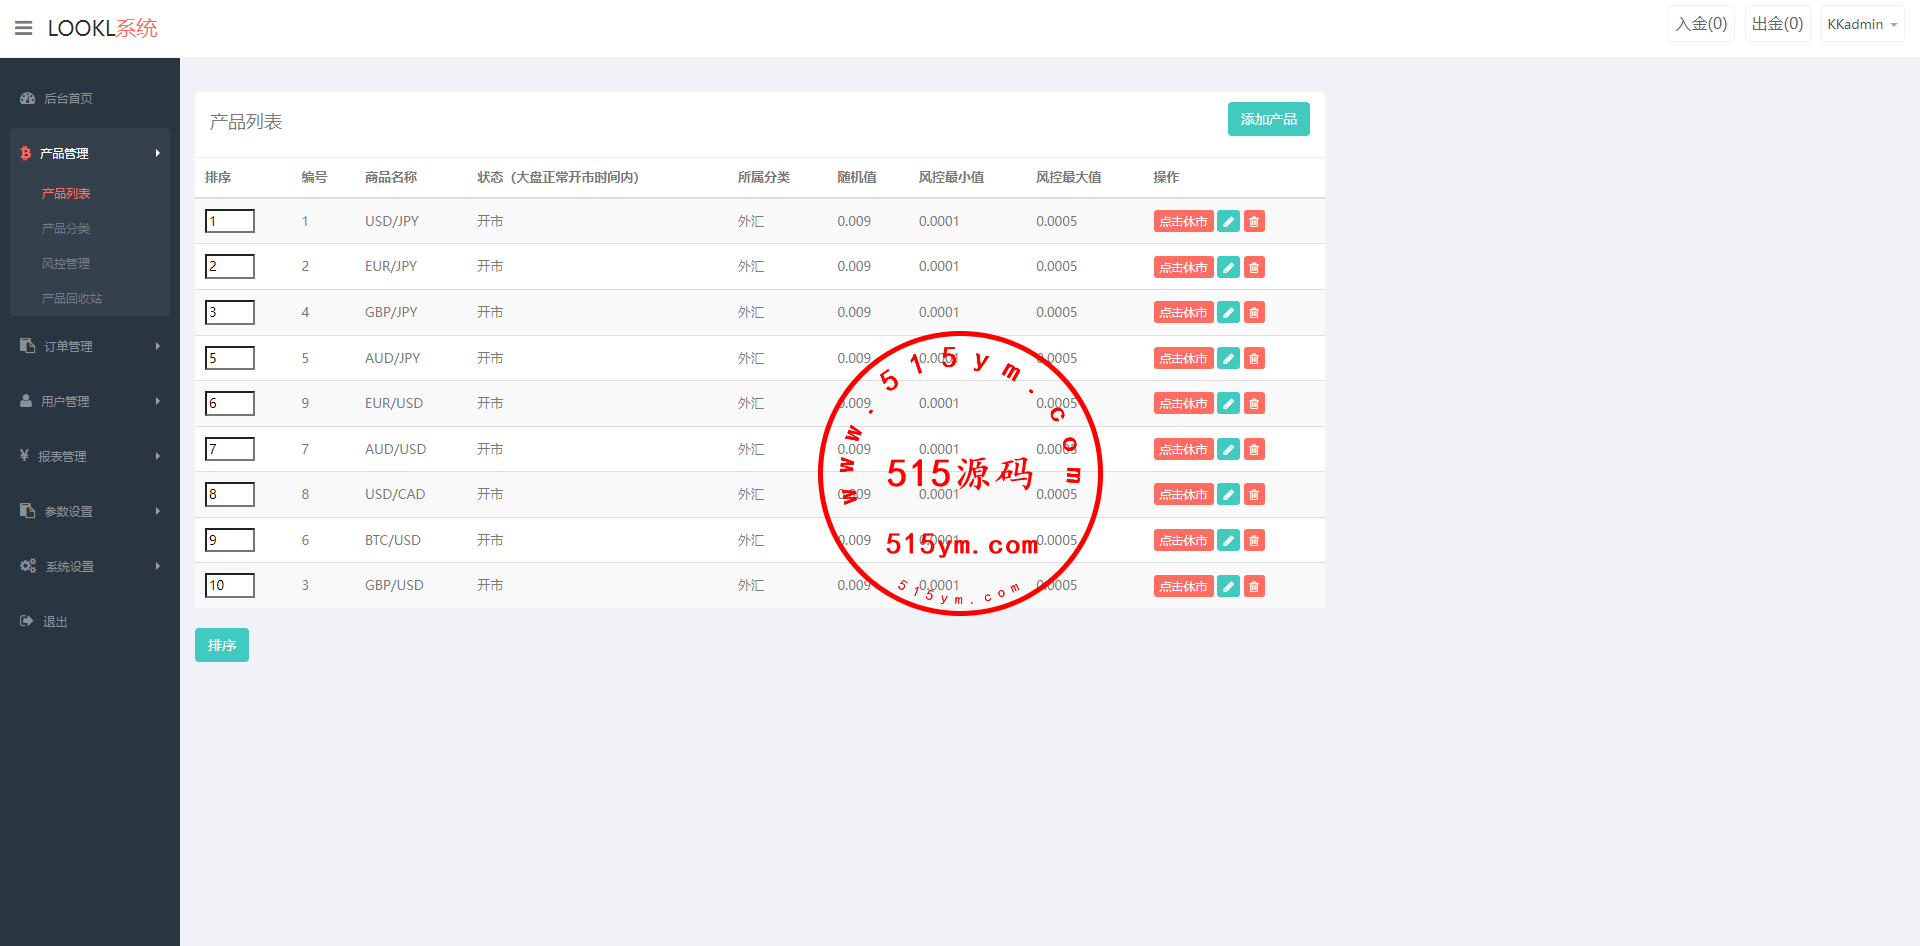Click the 入金(0) deposit notification button
The width and height of the screenshot is (1920, 946).
[1701, 24]
